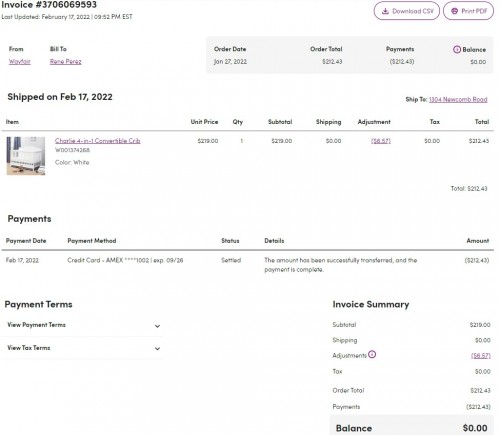Click the printer icon in Print PDF
Viewport: 500px width, 435px height.
[454, 11]
